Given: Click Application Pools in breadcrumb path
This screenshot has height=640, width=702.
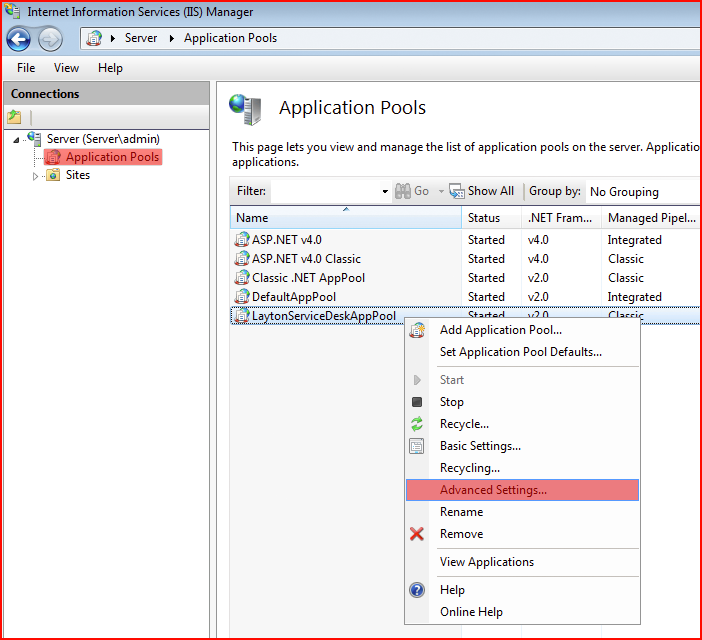Looking at the screenshot, I should tap(230, 38).
